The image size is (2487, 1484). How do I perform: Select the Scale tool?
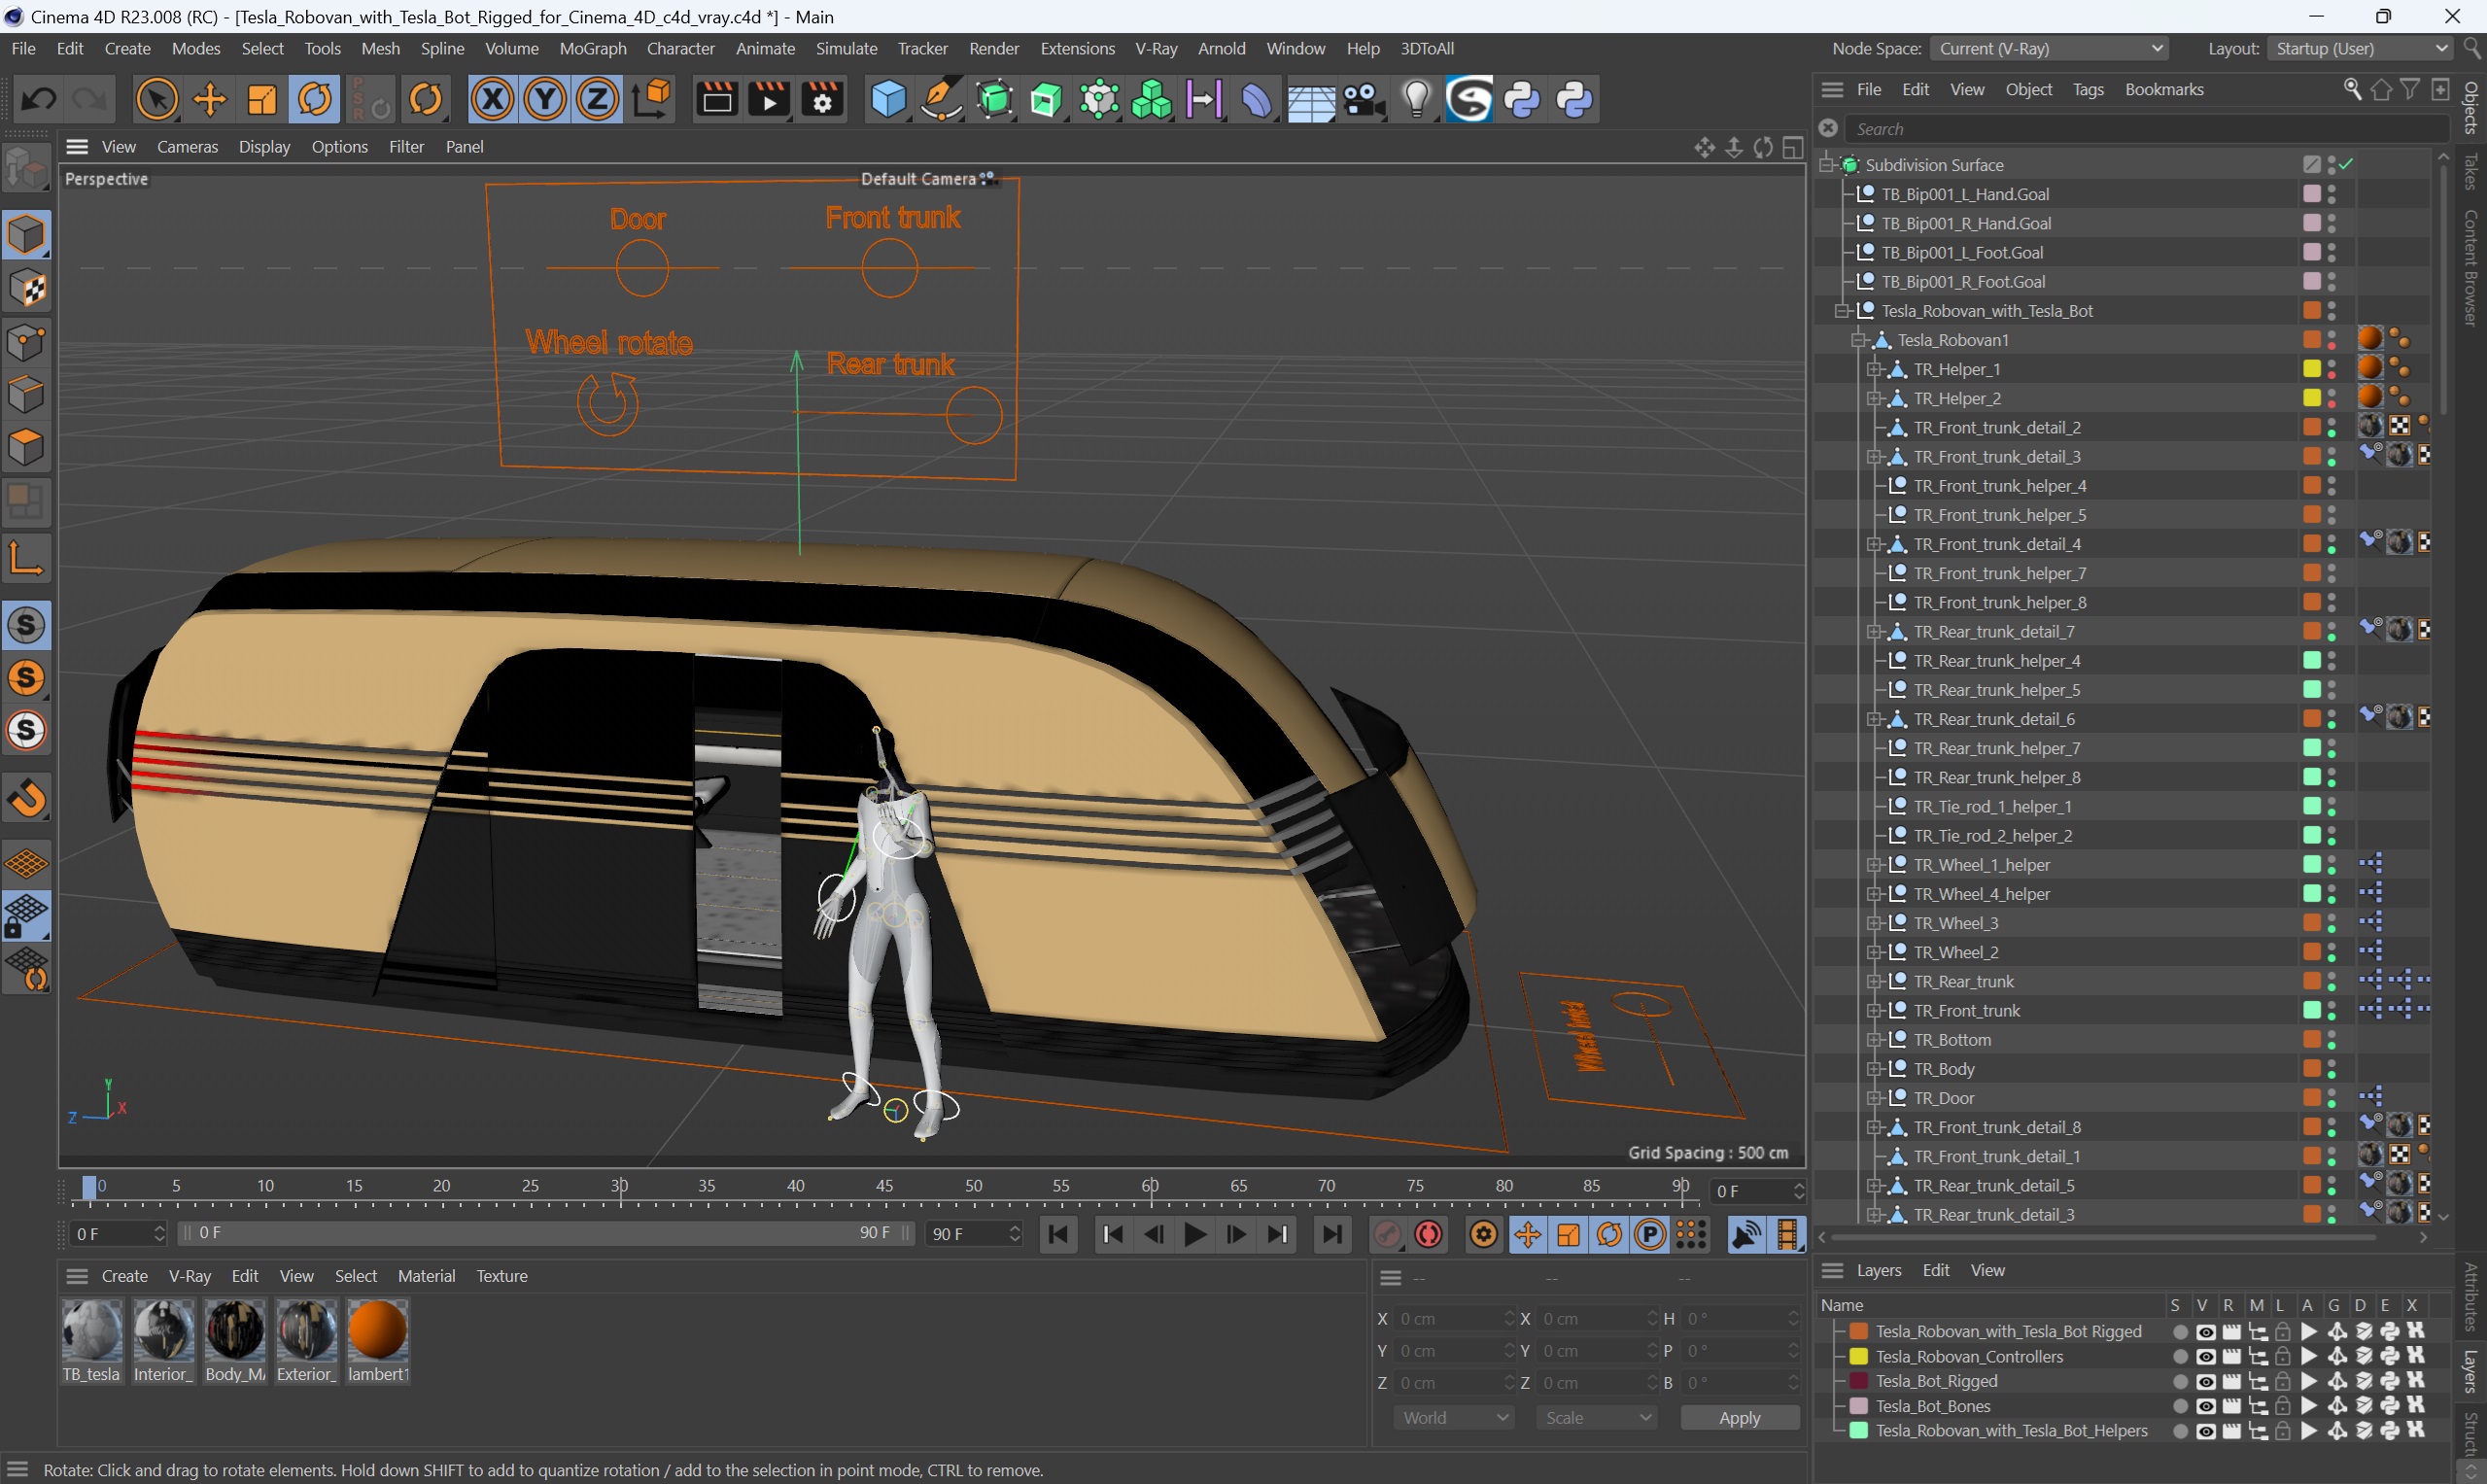262,99
